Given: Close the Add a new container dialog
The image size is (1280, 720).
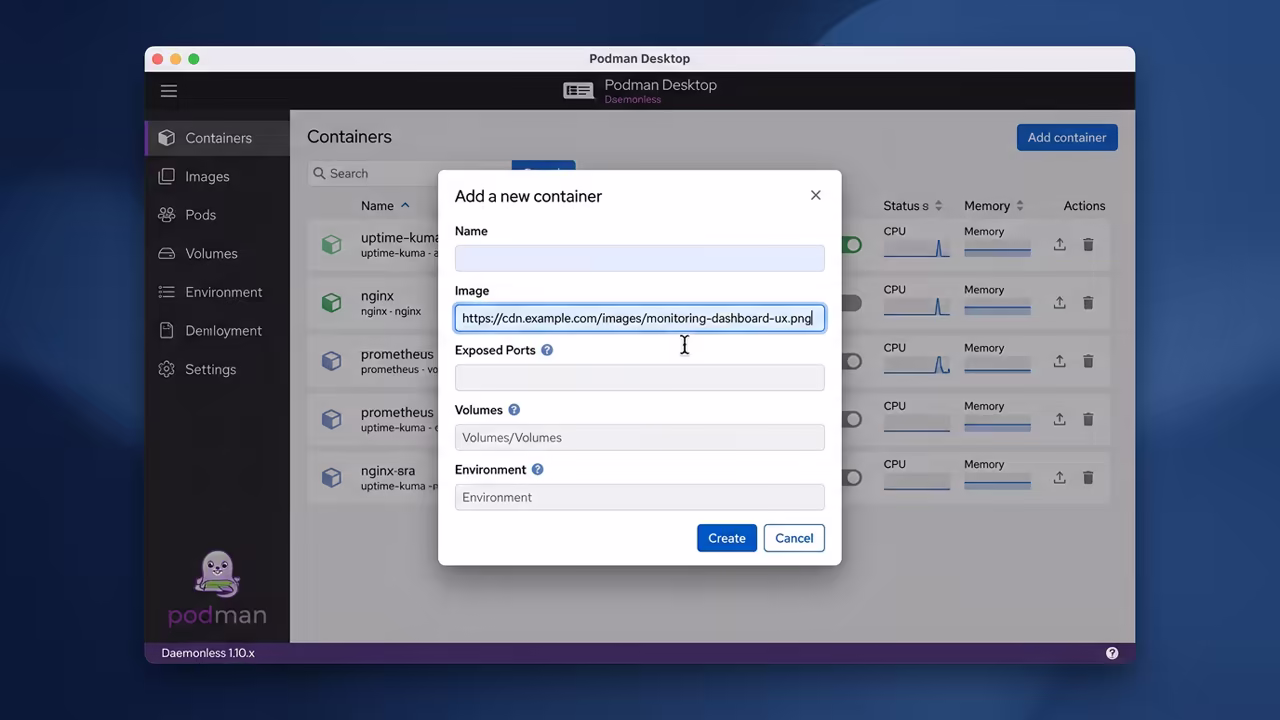Looking at the screenshot, I should [x=816, y=195].
